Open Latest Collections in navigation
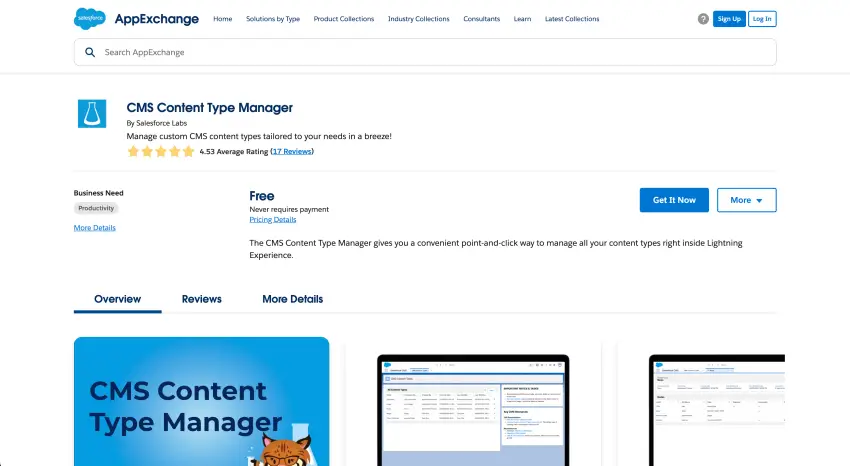850x466 pixels. [572, 19]
